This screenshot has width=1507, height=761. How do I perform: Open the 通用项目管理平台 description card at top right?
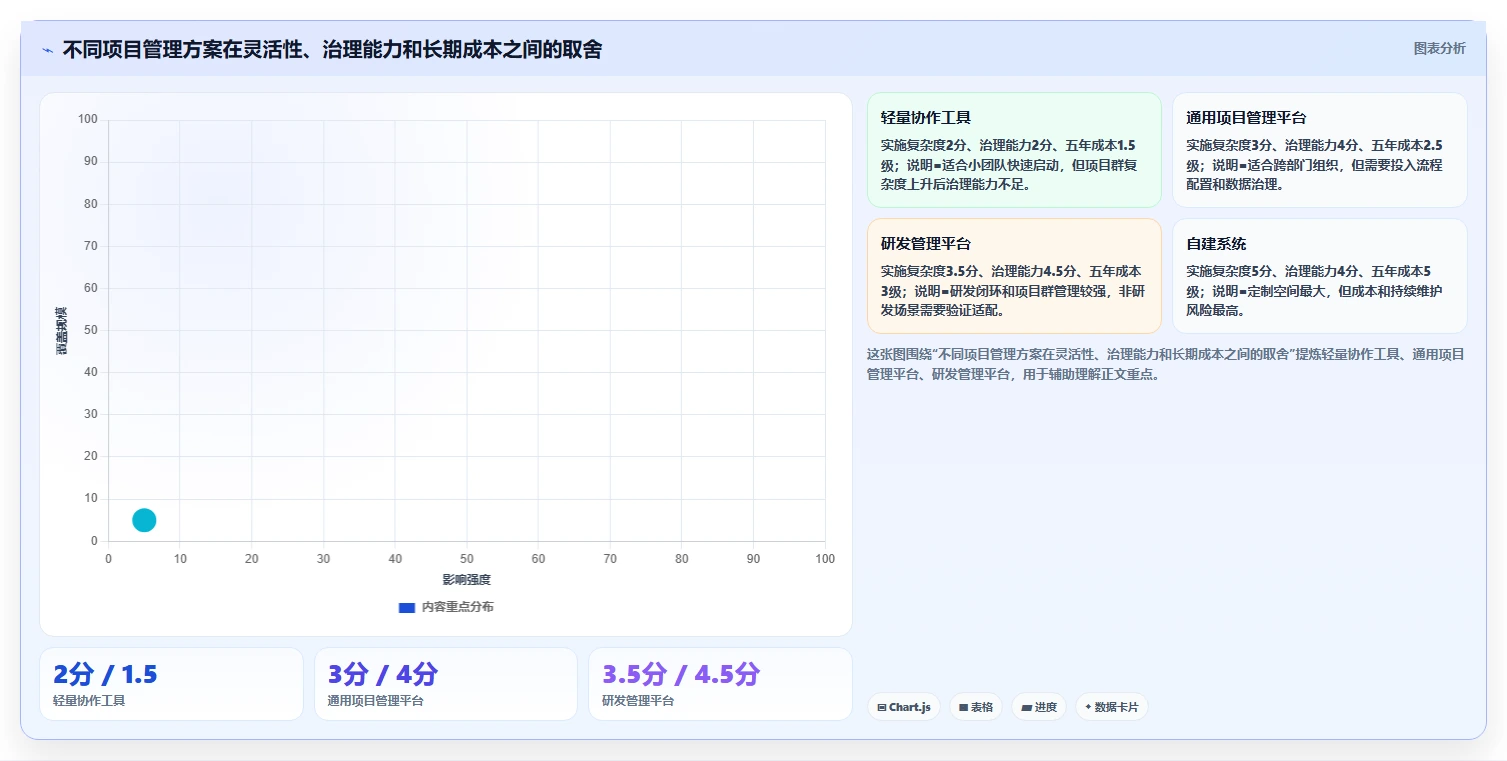(x=1320, y=150)
